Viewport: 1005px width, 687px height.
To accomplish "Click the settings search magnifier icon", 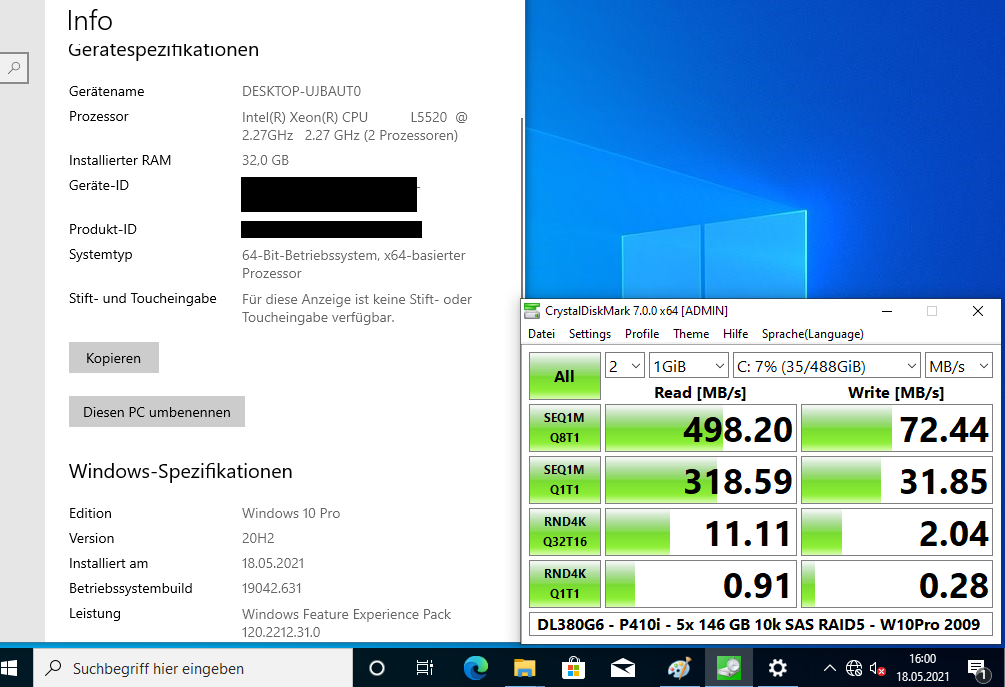I will (14, 67).
